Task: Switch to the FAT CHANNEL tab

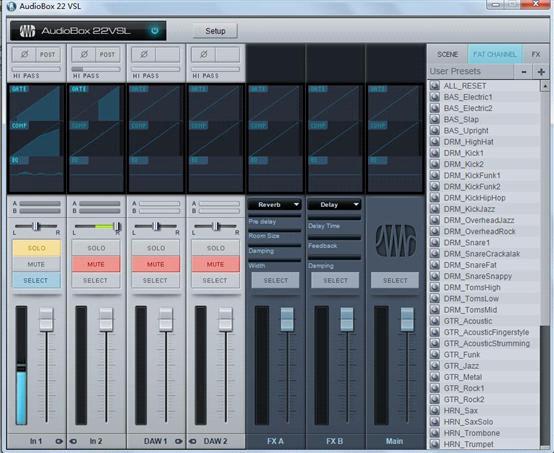Action: tap(495, 54)
